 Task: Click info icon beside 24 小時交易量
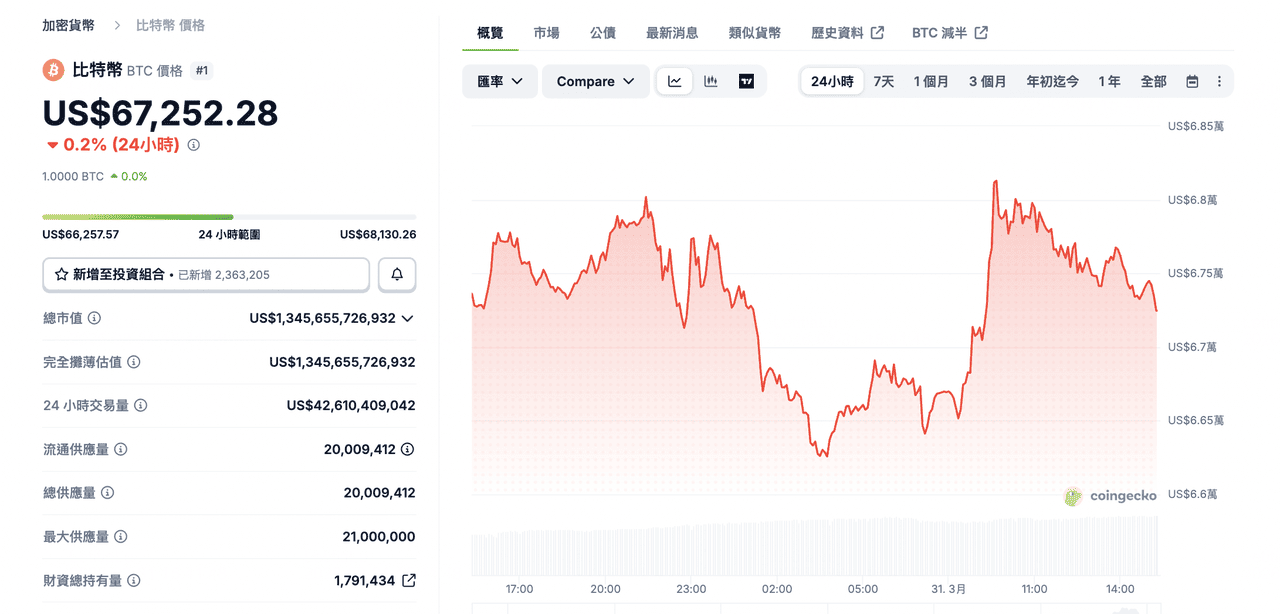[x=141, y=406]
